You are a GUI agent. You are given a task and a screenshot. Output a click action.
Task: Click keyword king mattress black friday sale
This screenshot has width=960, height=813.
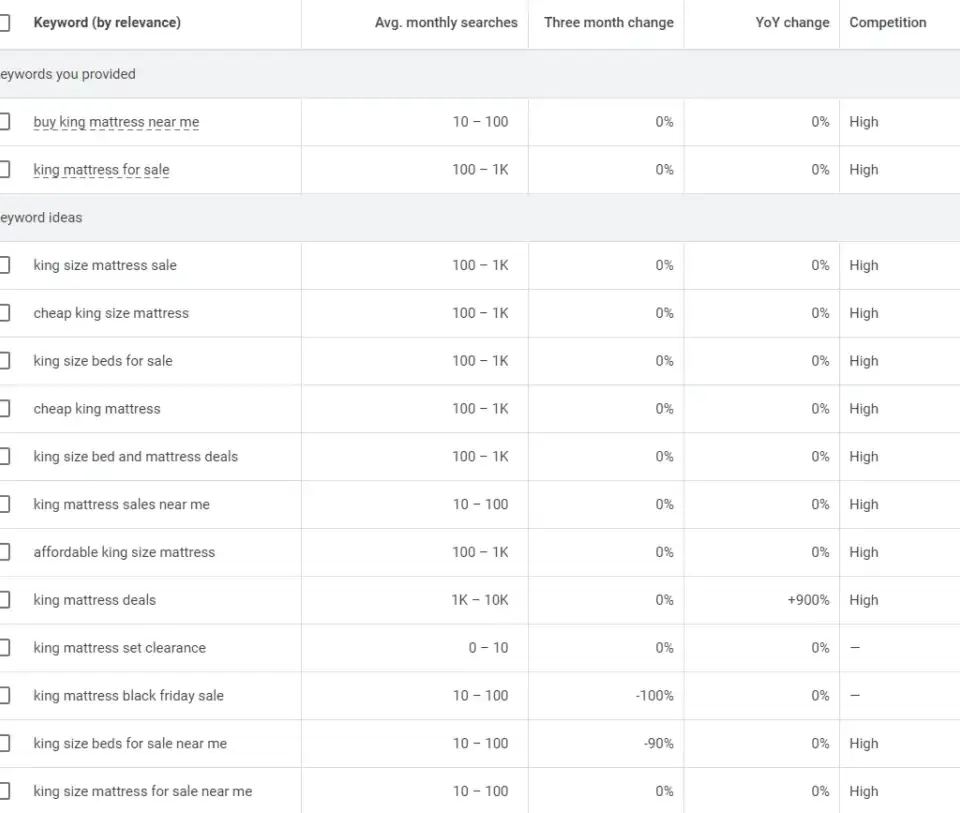click(x=129, y=695)
